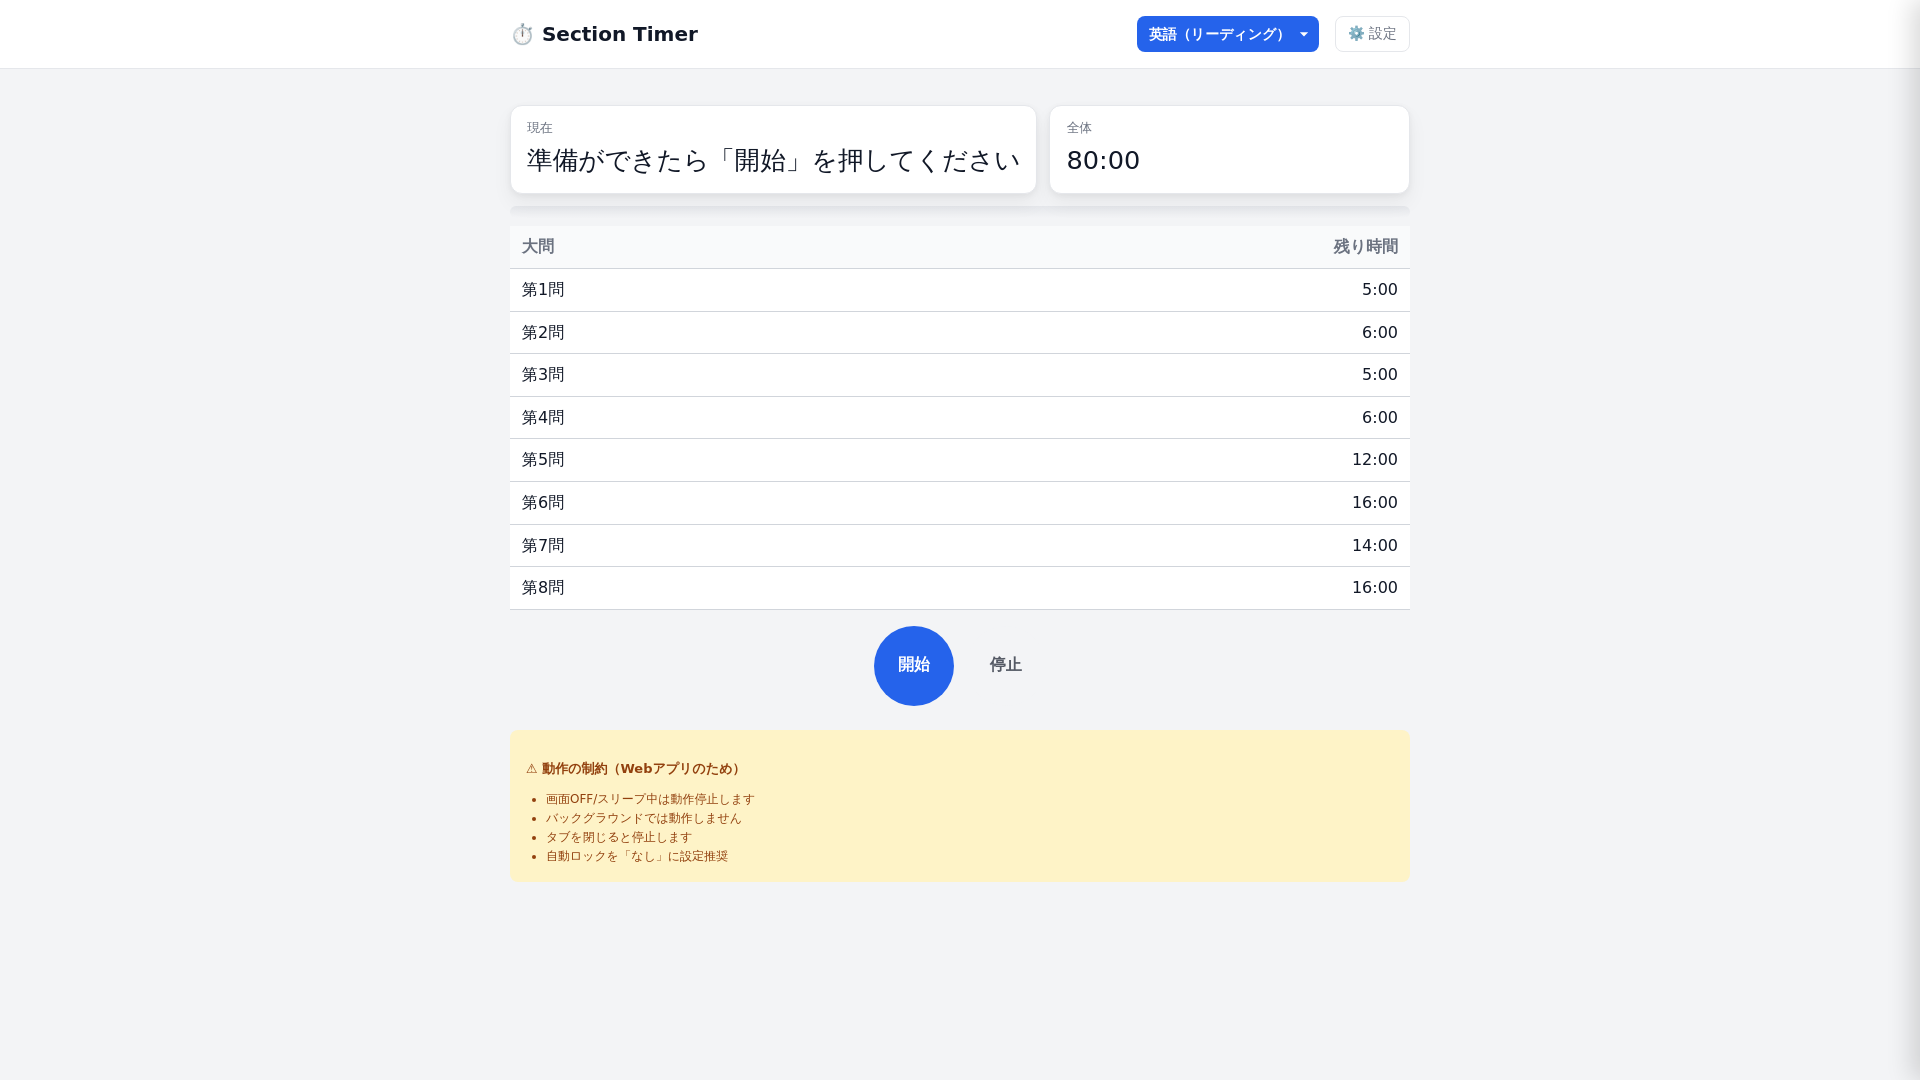Click the 残り時間 column header
The height and width of the screenshot is (1080, 1920).
click(1365, 246)
